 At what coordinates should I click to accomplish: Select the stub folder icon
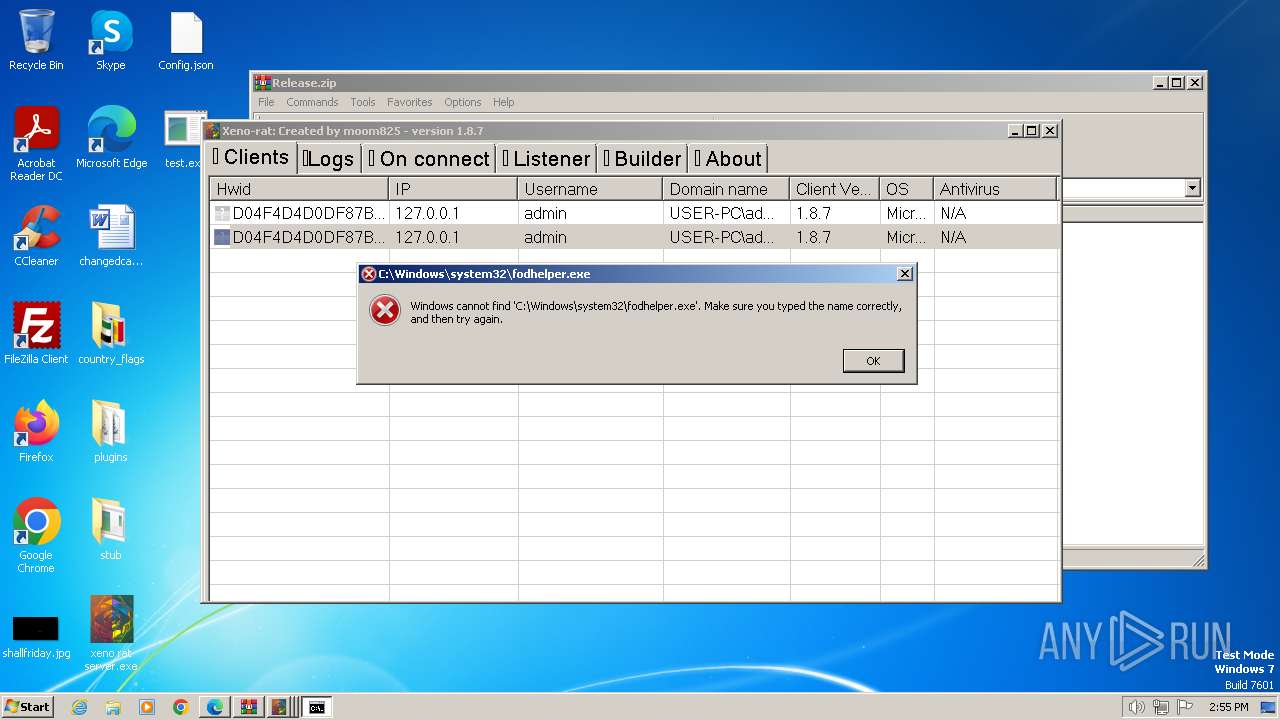(111, 531)
